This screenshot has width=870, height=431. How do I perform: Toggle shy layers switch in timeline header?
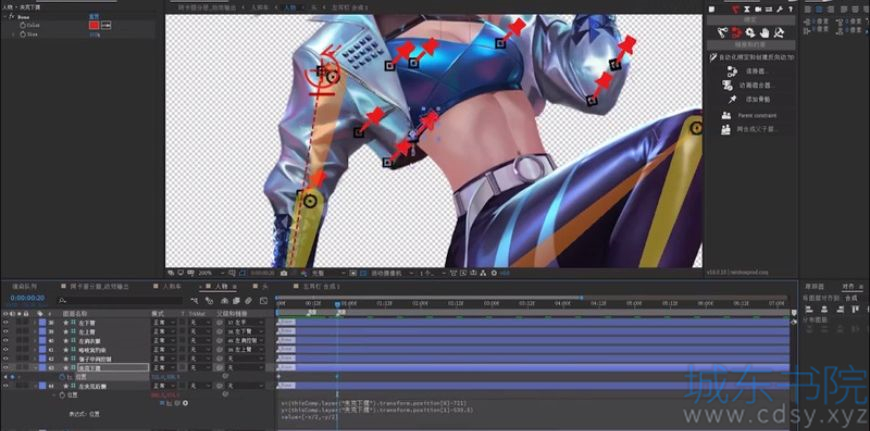pos(224,301)
